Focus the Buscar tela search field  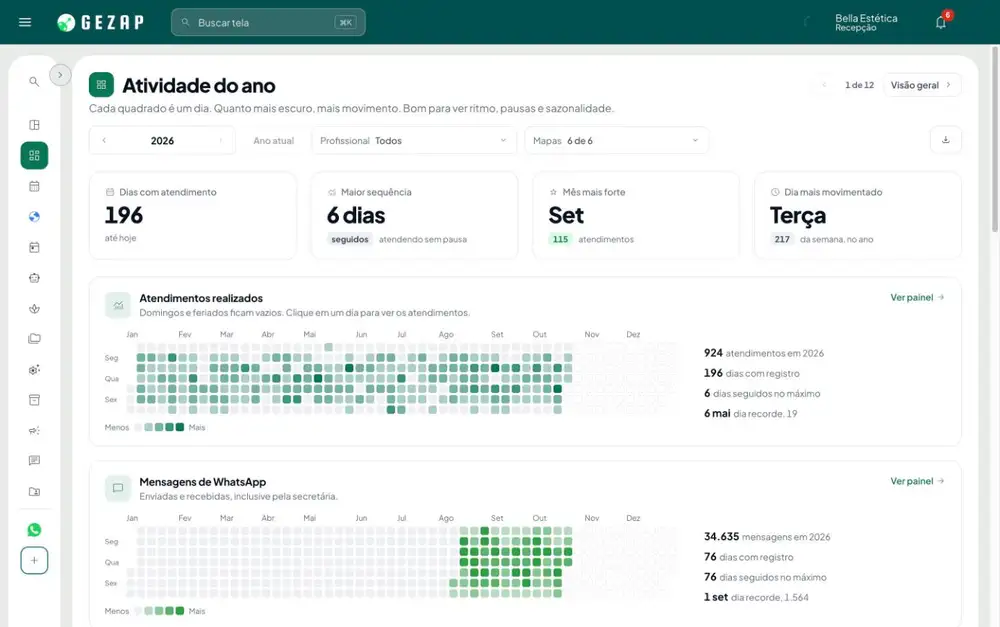(x=268, y=22)
